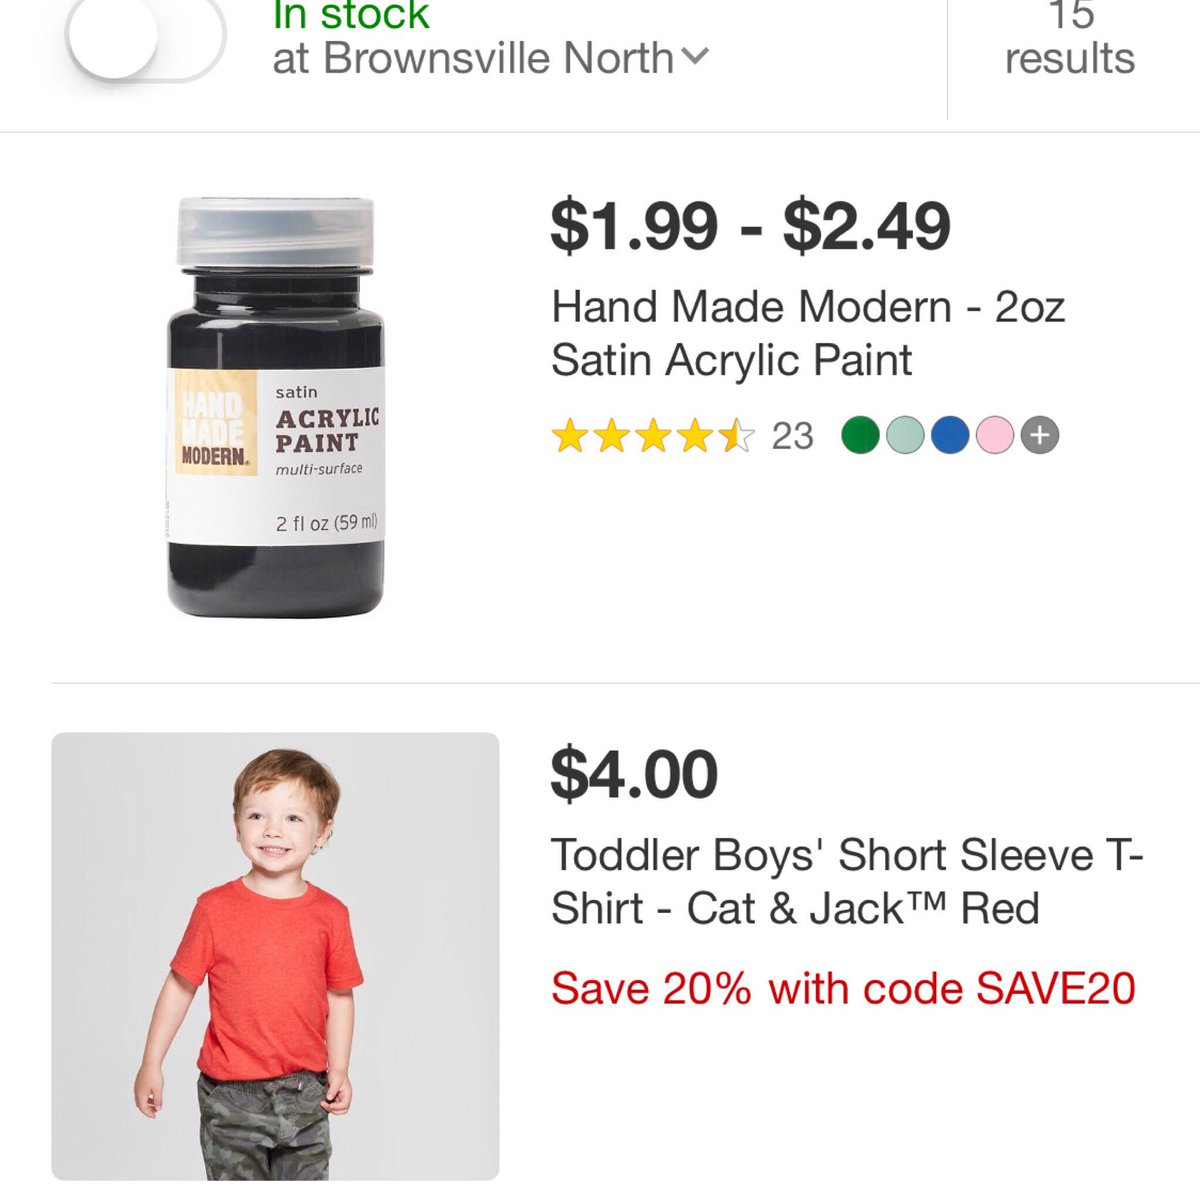Expand the Brownsville North store chevron
1200x1200 pixels.
point(695,56)
